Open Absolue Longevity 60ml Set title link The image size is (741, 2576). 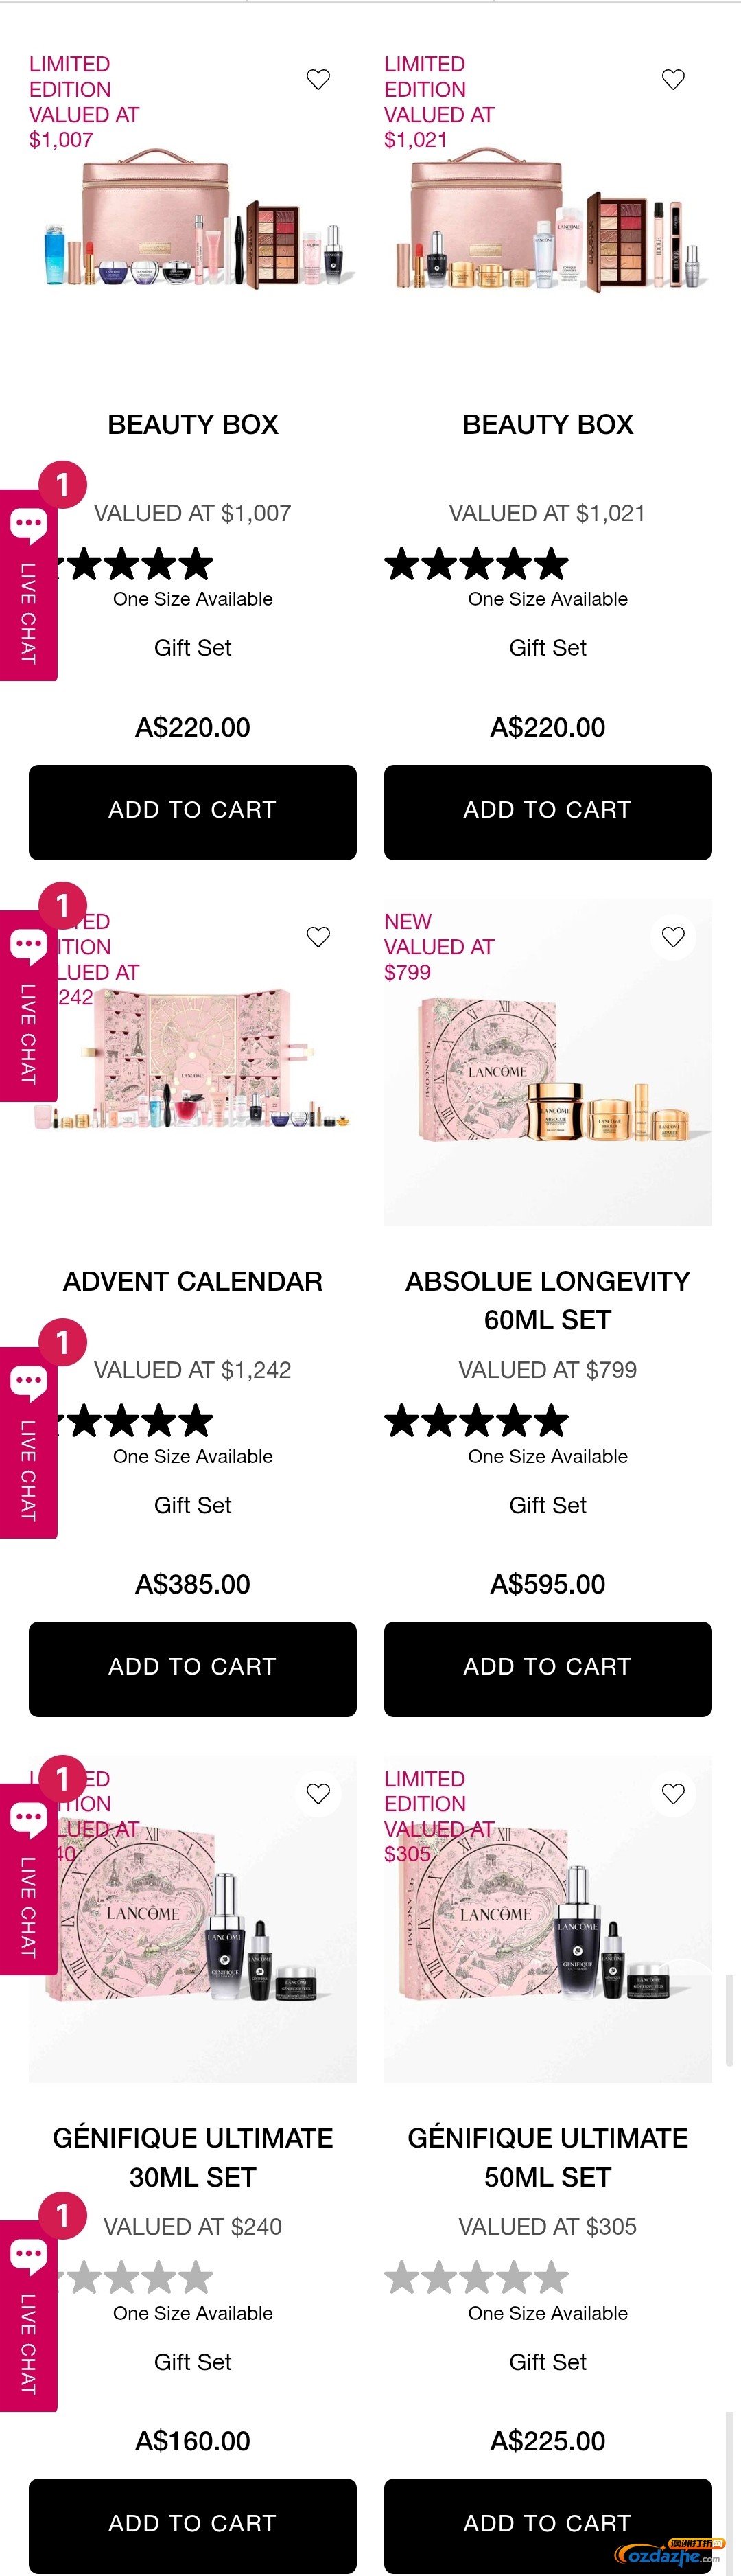pos(547,1300)
